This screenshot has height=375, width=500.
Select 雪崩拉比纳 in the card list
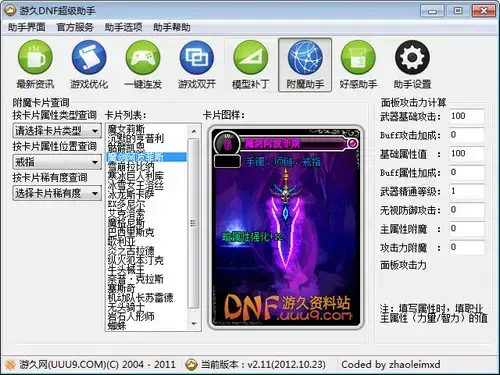[x=131, y=166]
